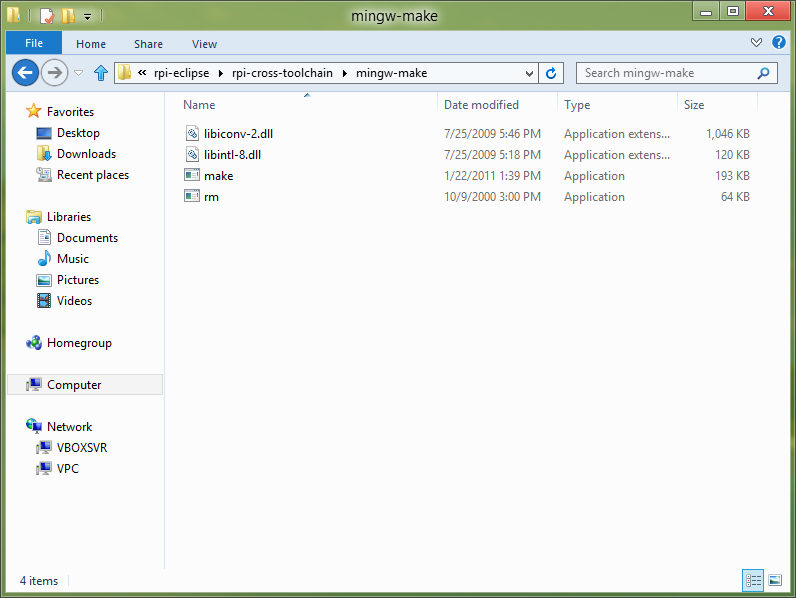Open Desktop under Favorites

tap(78, 133)
